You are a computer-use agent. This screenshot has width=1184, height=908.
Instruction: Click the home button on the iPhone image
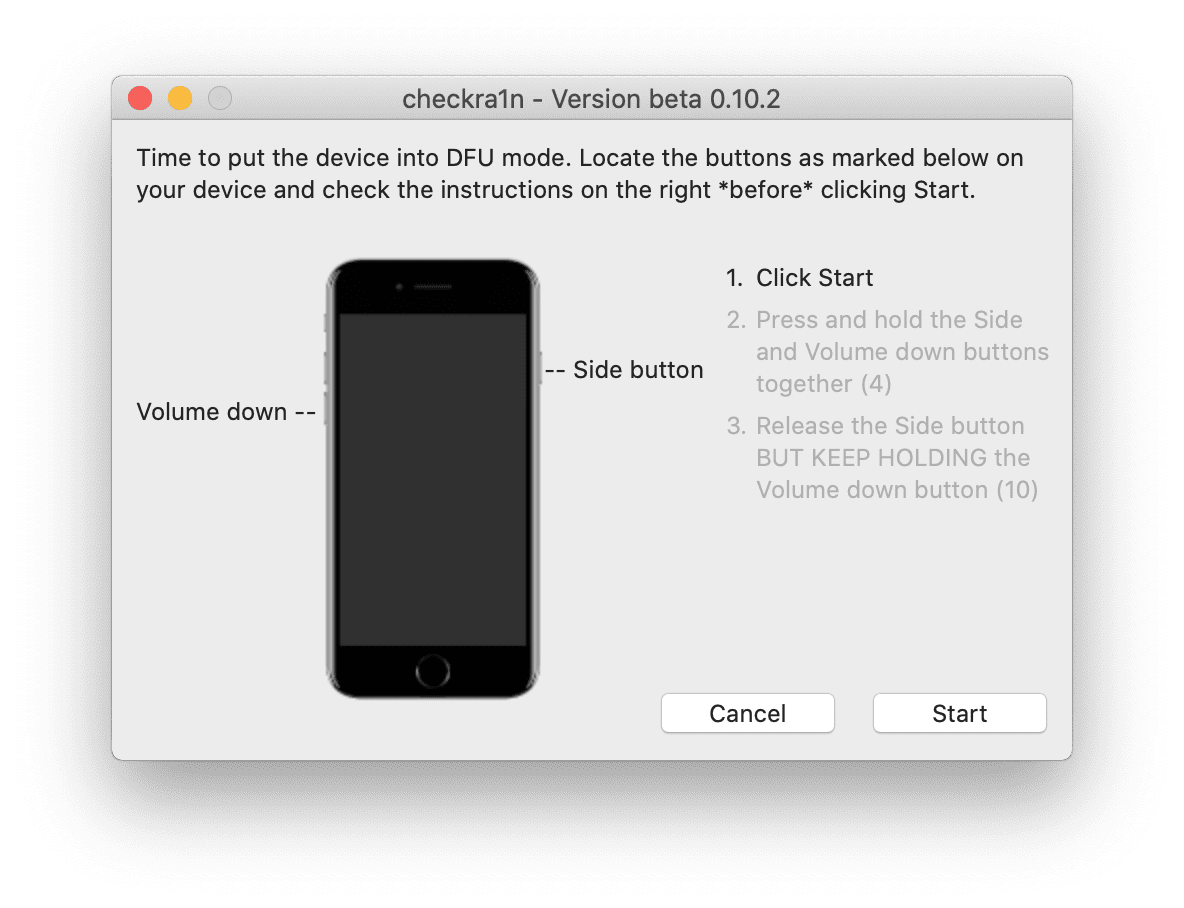pos(432,670)
